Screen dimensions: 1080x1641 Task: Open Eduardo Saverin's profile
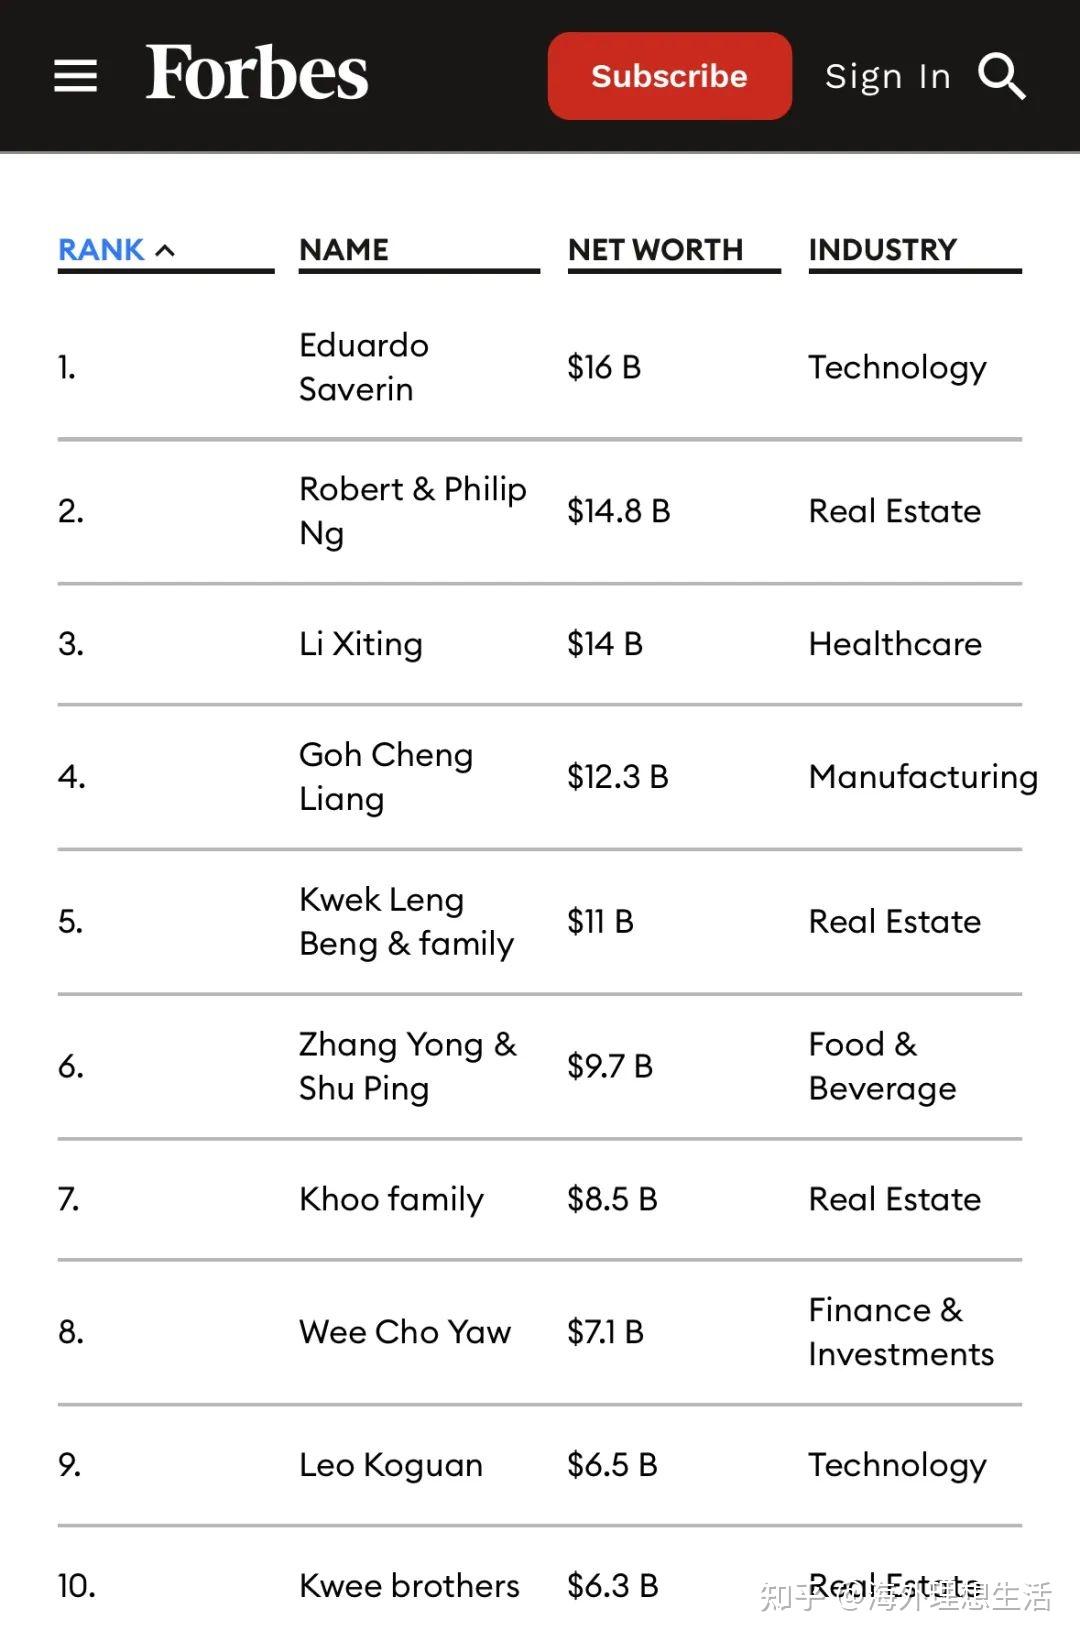click(364, 367)
